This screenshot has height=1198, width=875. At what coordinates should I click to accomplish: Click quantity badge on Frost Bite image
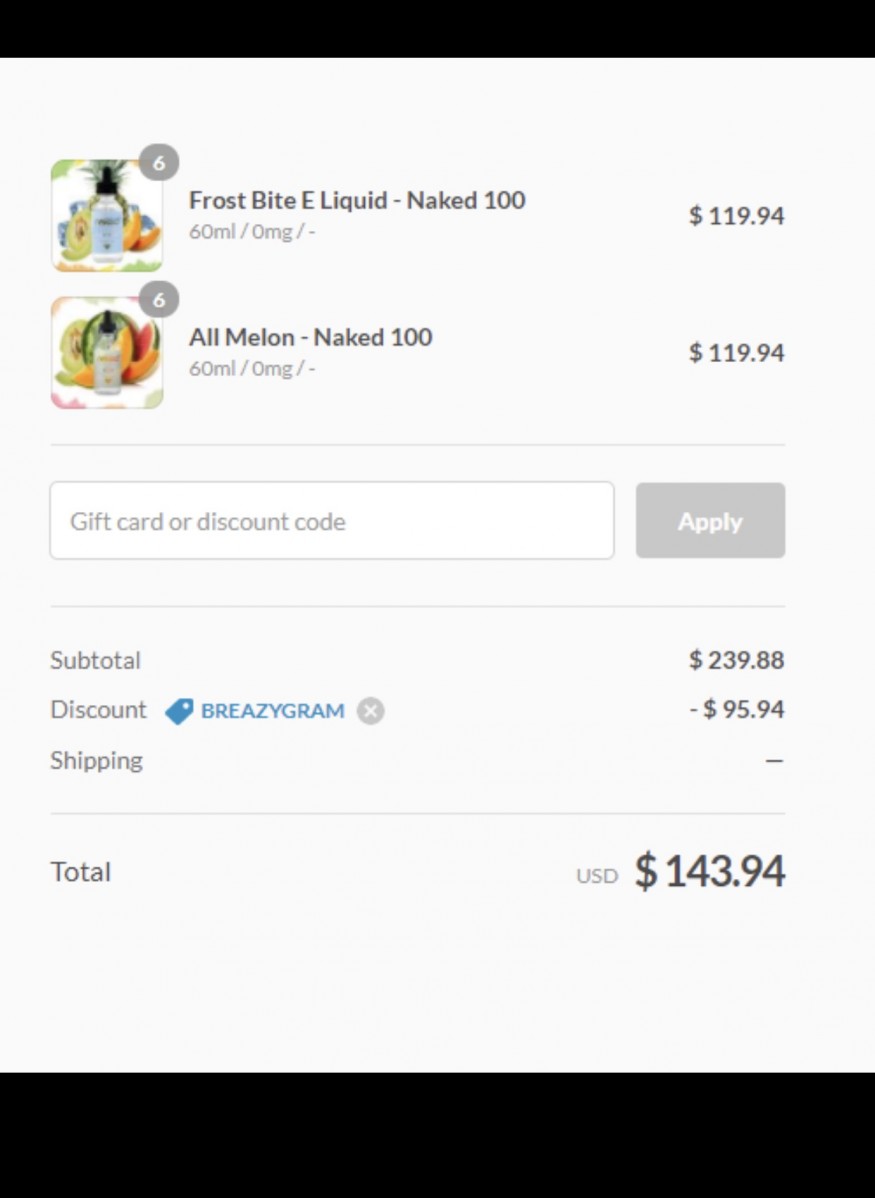click(x=158, y=163)
